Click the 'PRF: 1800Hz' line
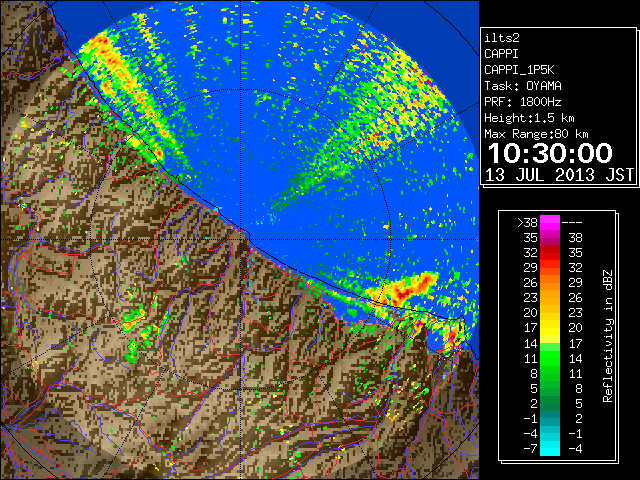Screen dimensions: 640x480 (x=523, y=102)
